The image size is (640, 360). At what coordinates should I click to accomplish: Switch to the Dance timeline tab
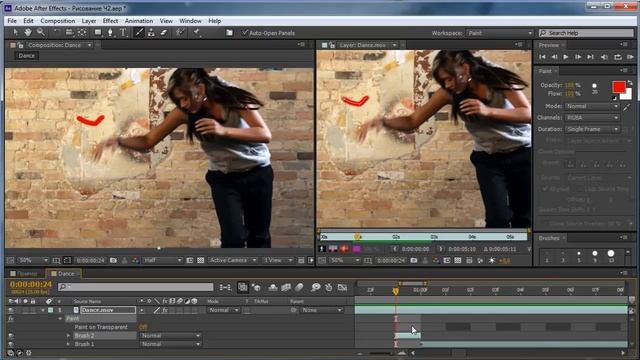click(x=63, y=273)
